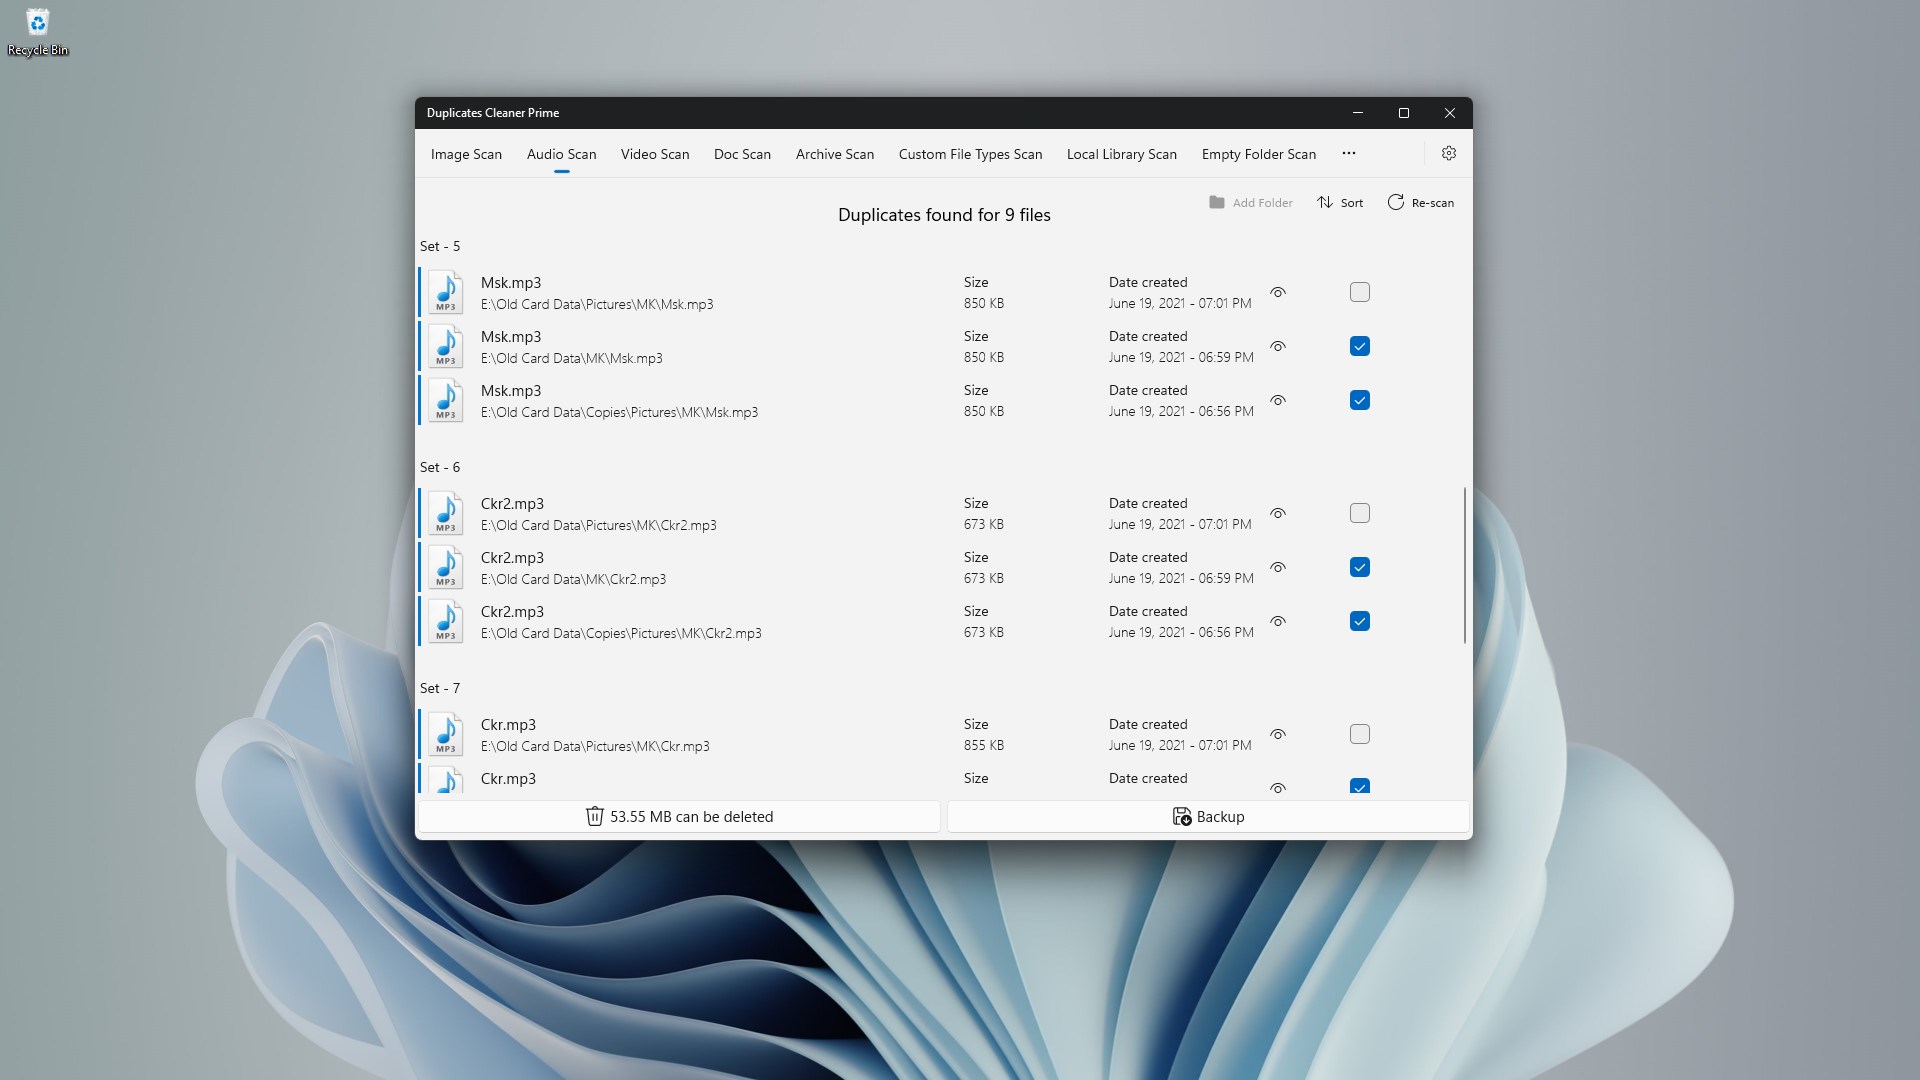Viewport: 1920px width, 1080px height.
Task: Delete 53.55 MB of duplicates
Action: pyautogui.click(x=679, y=816)
